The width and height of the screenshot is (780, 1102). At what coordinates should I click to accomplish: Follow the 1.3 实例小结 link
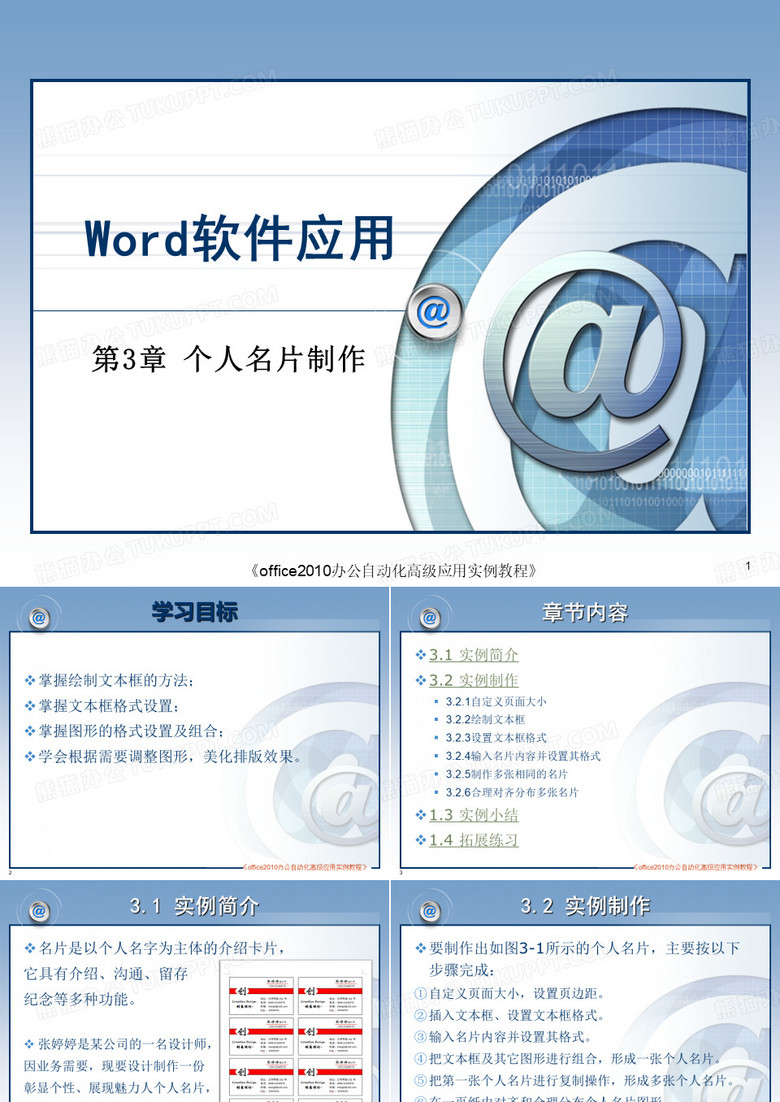474,815
